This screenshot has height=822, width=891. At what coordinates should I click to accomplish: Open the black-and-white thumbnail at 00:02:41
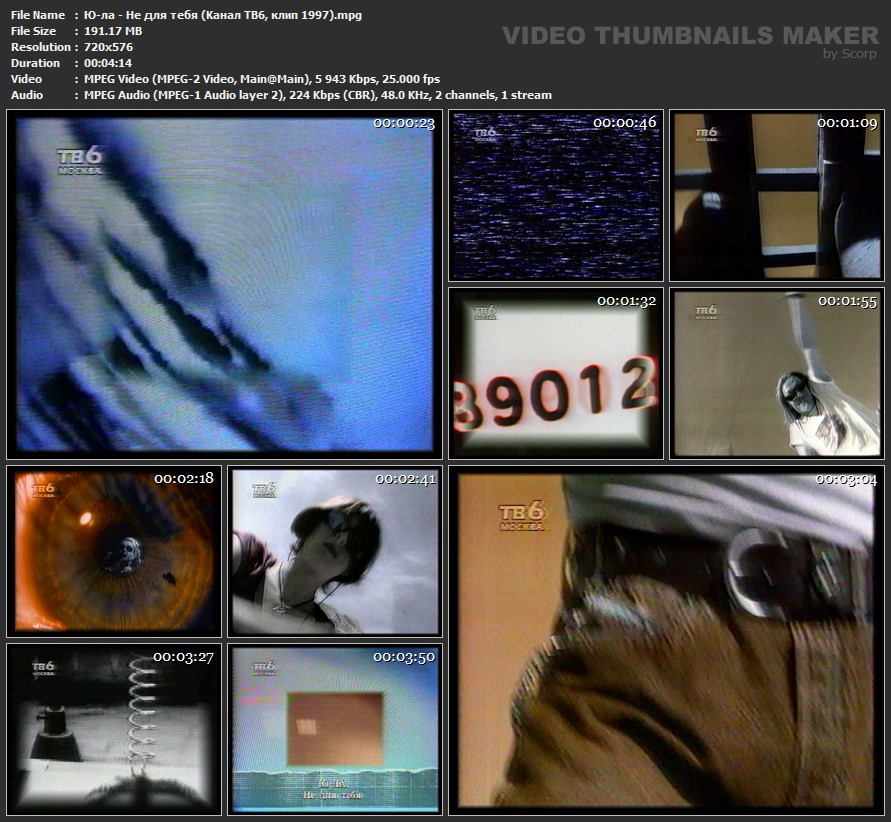[x=335, y=551]
